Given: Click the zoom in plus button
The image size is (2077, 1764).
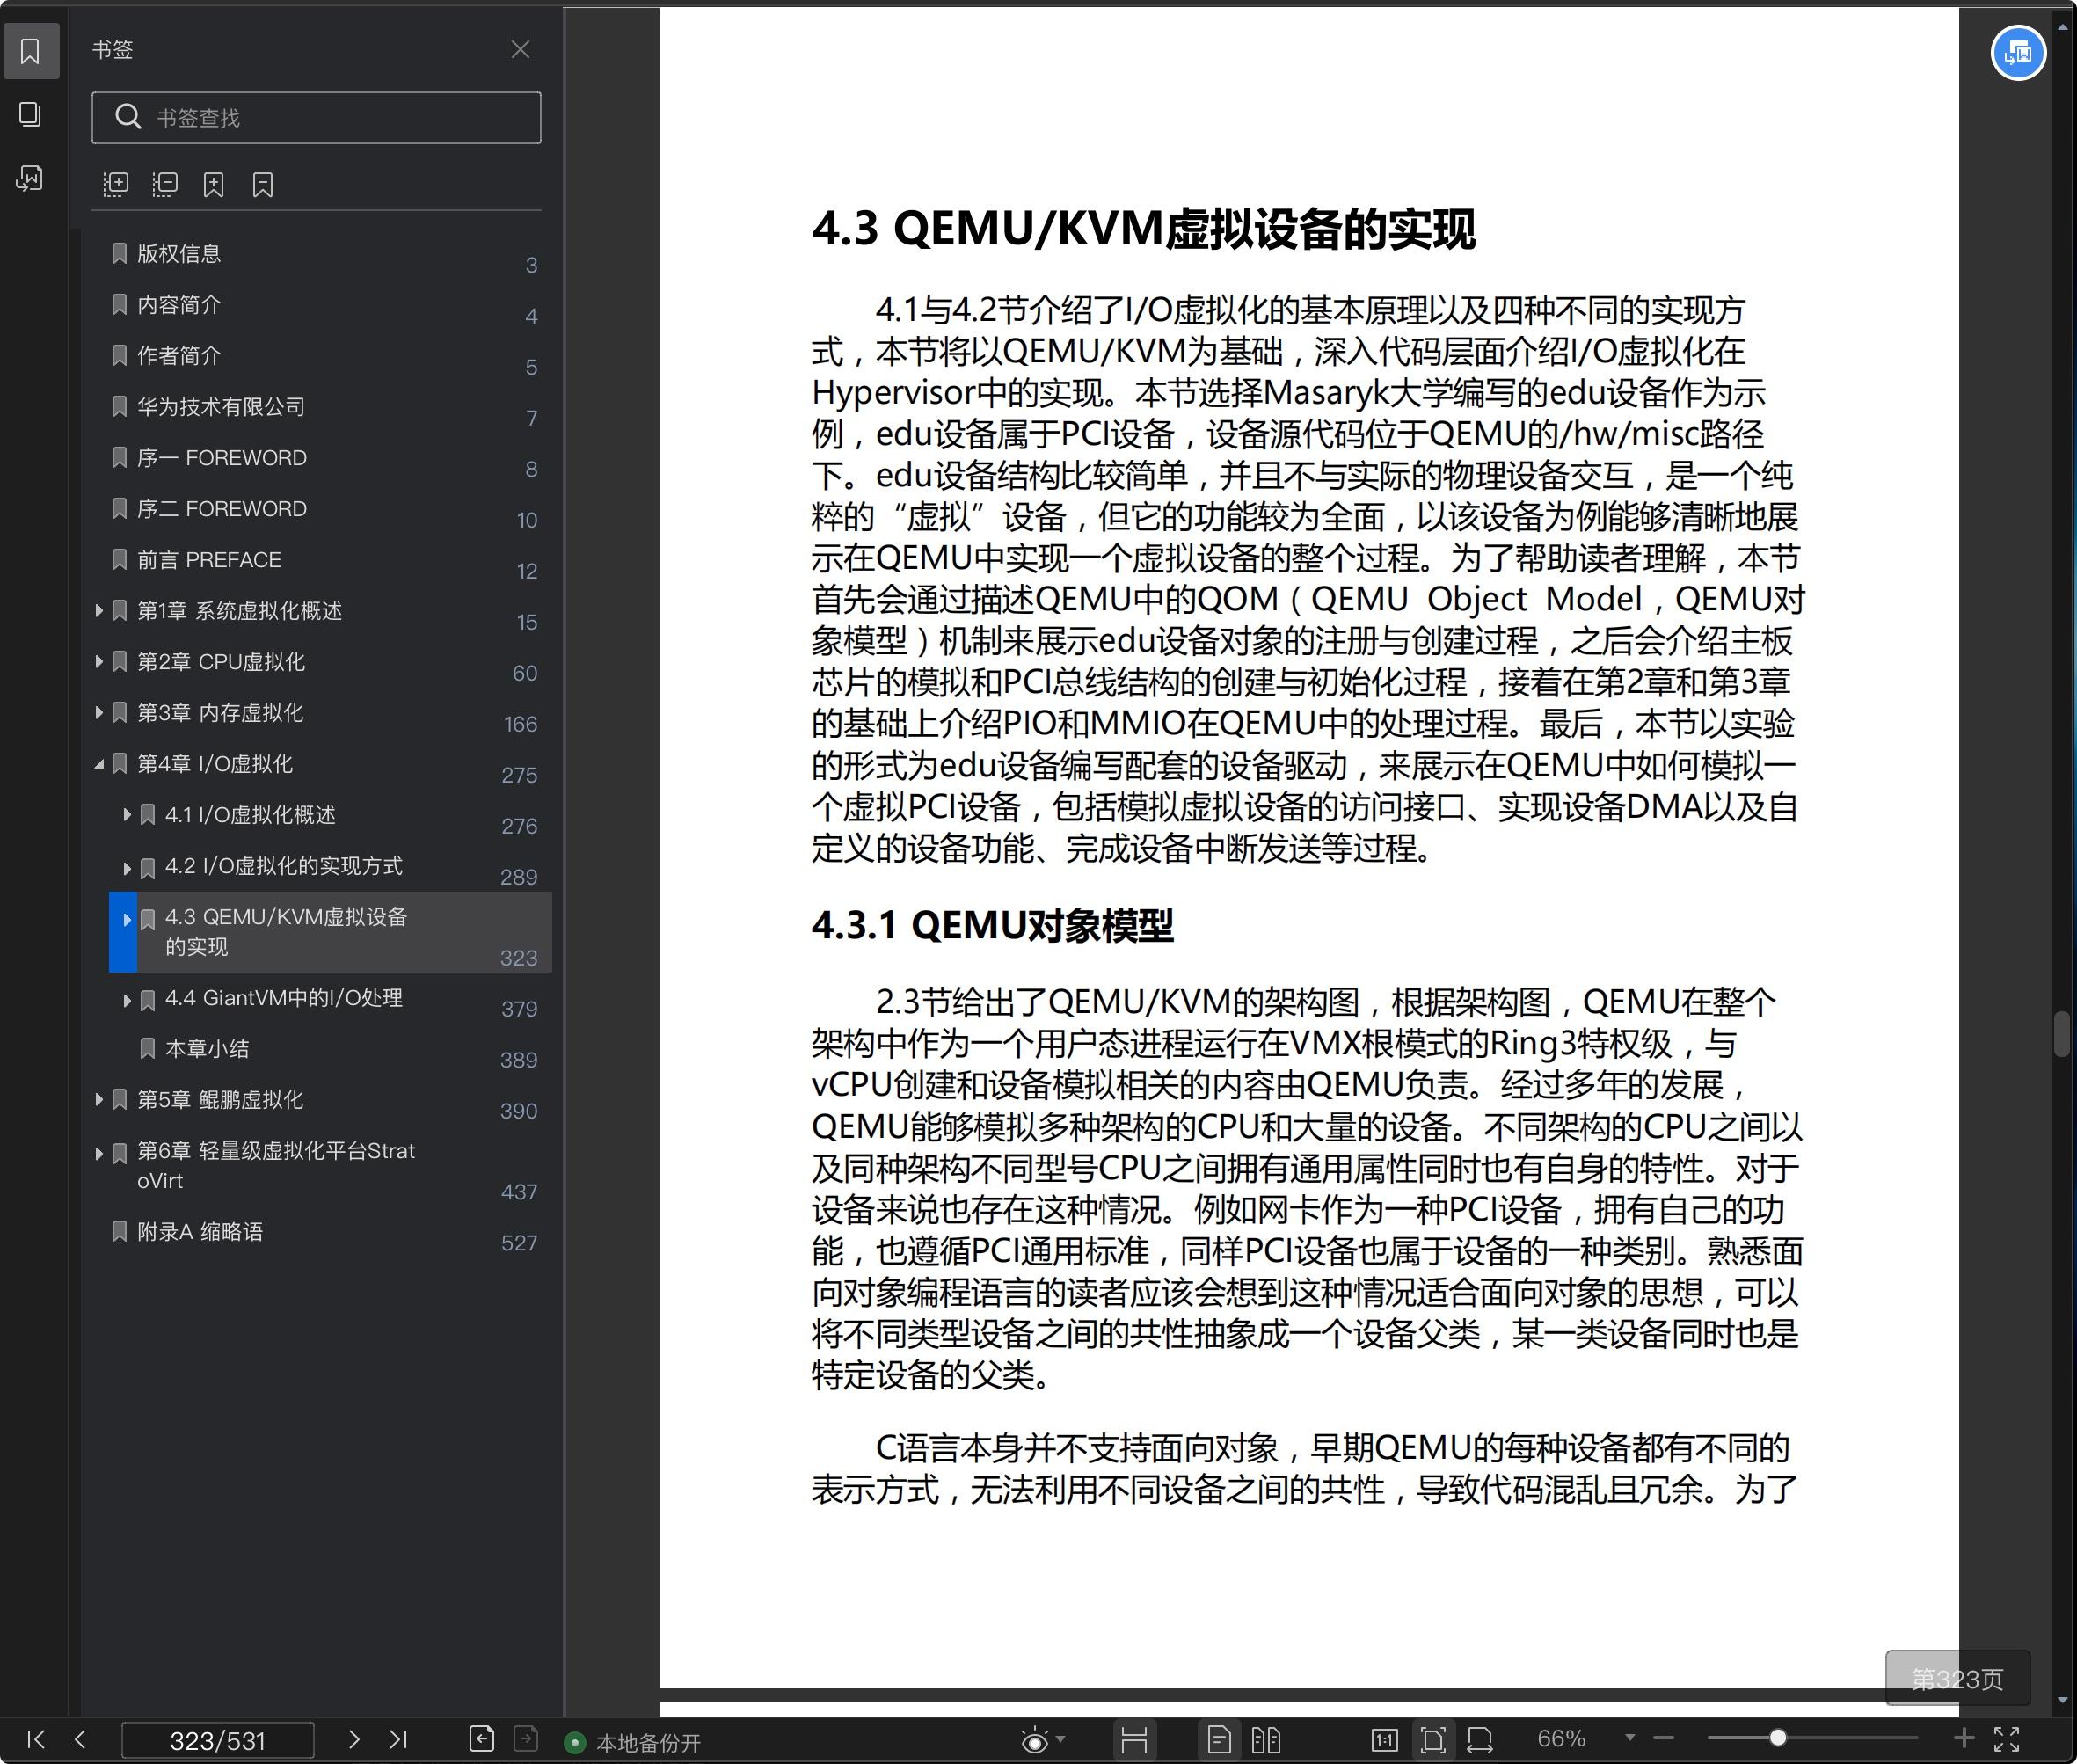Looking at the screenshot, I should coord(1964,1739).
